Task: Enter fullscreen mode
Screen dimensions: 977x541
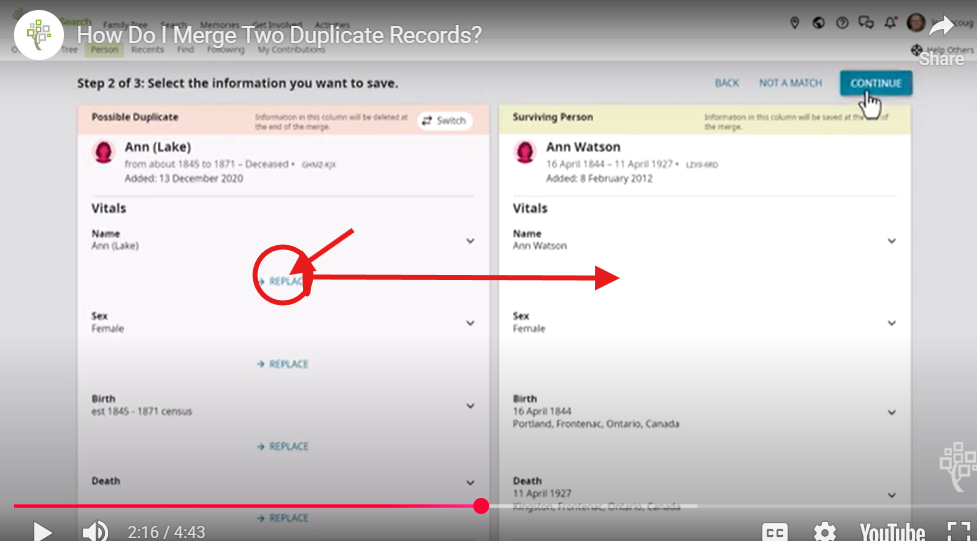Action: (958, 532)
